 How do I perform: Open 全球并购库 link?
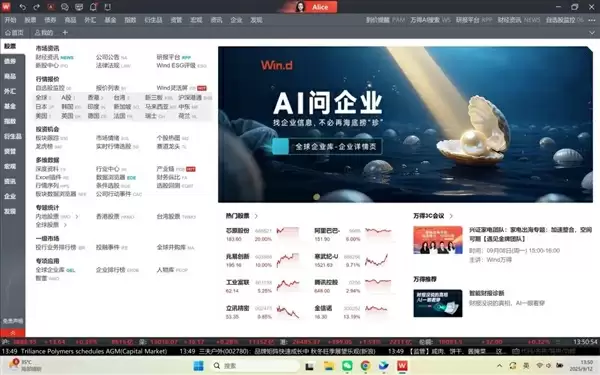point(175,247)
